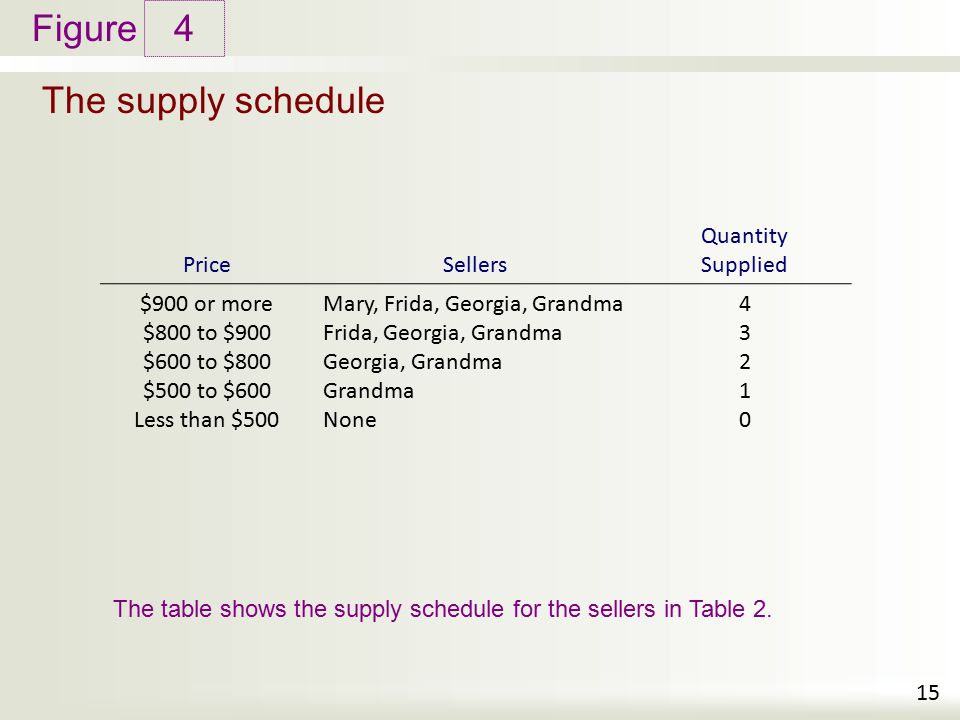Click the caption about Table 2
960x720 pixels.
(442, 609)
